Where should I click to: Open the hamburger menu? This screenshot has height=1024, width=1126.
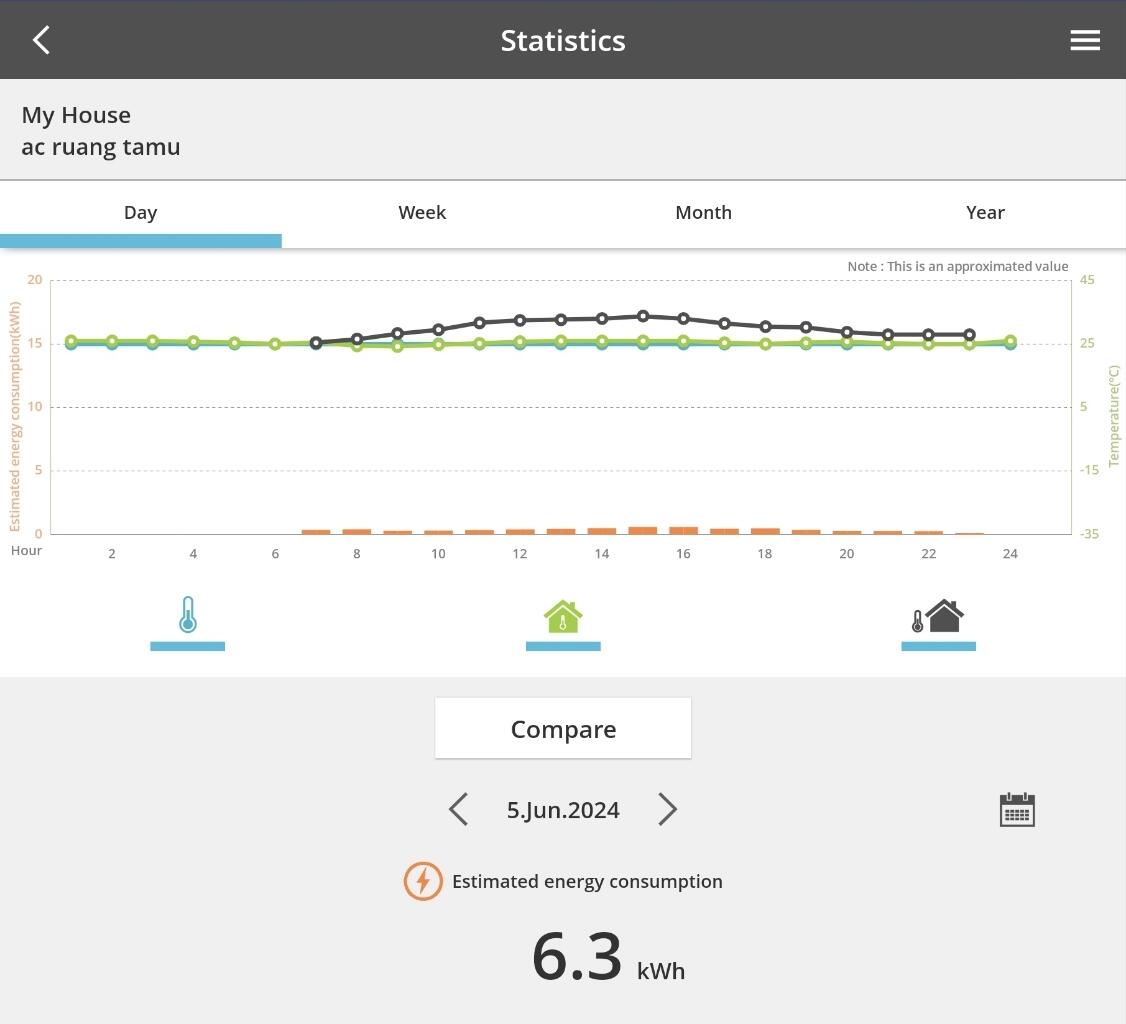[x=1084, y=40]
